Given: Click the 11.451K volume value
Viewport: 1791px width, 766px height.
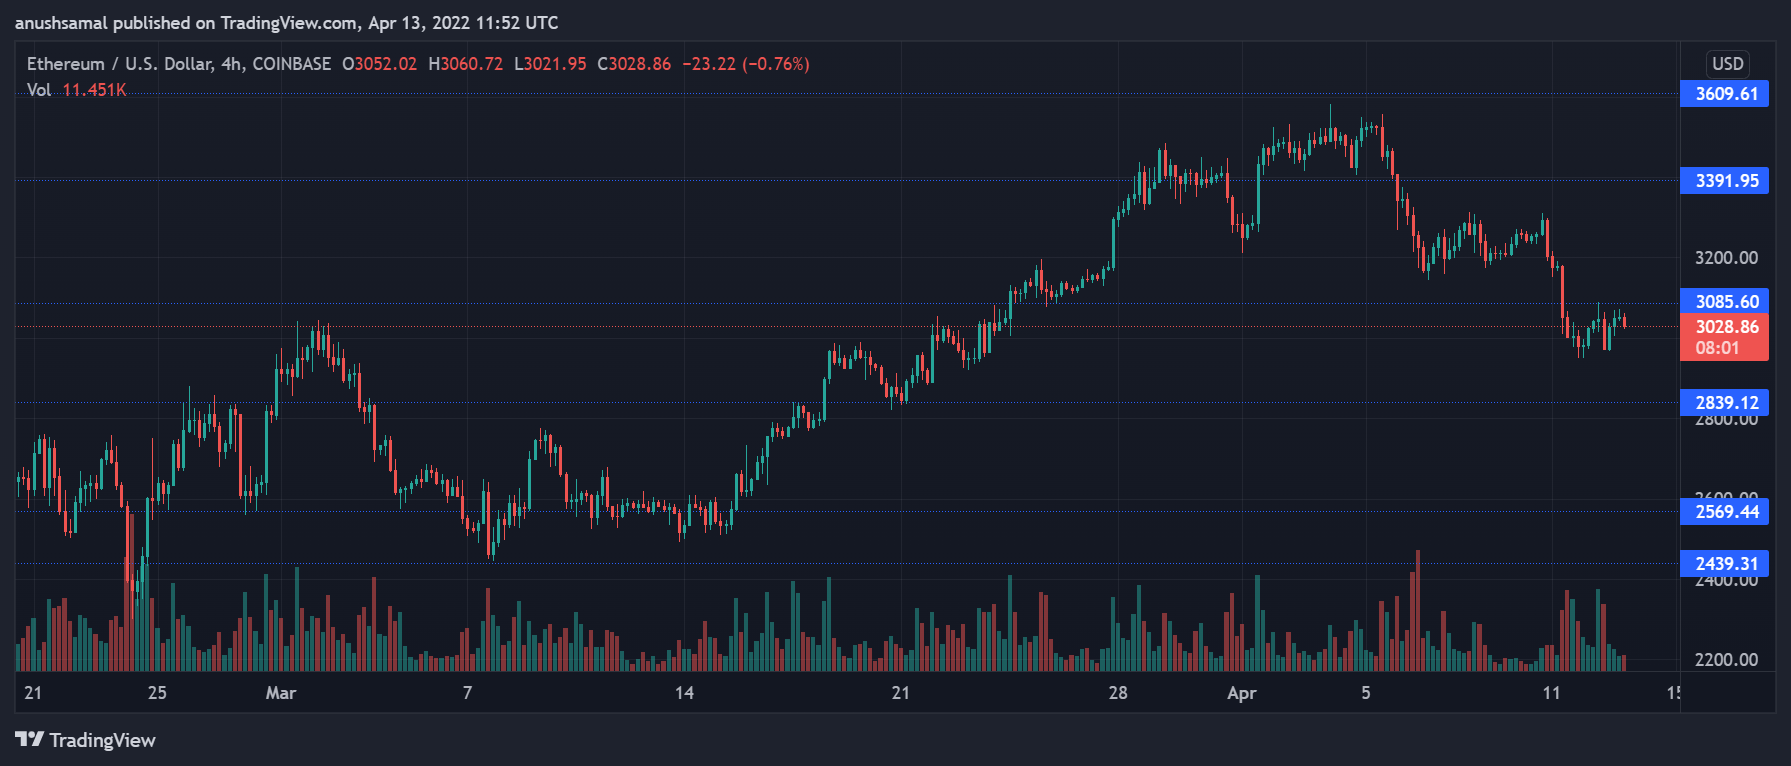Looking at the screenshot, I should pyautogui.click(x=94, y=90).
